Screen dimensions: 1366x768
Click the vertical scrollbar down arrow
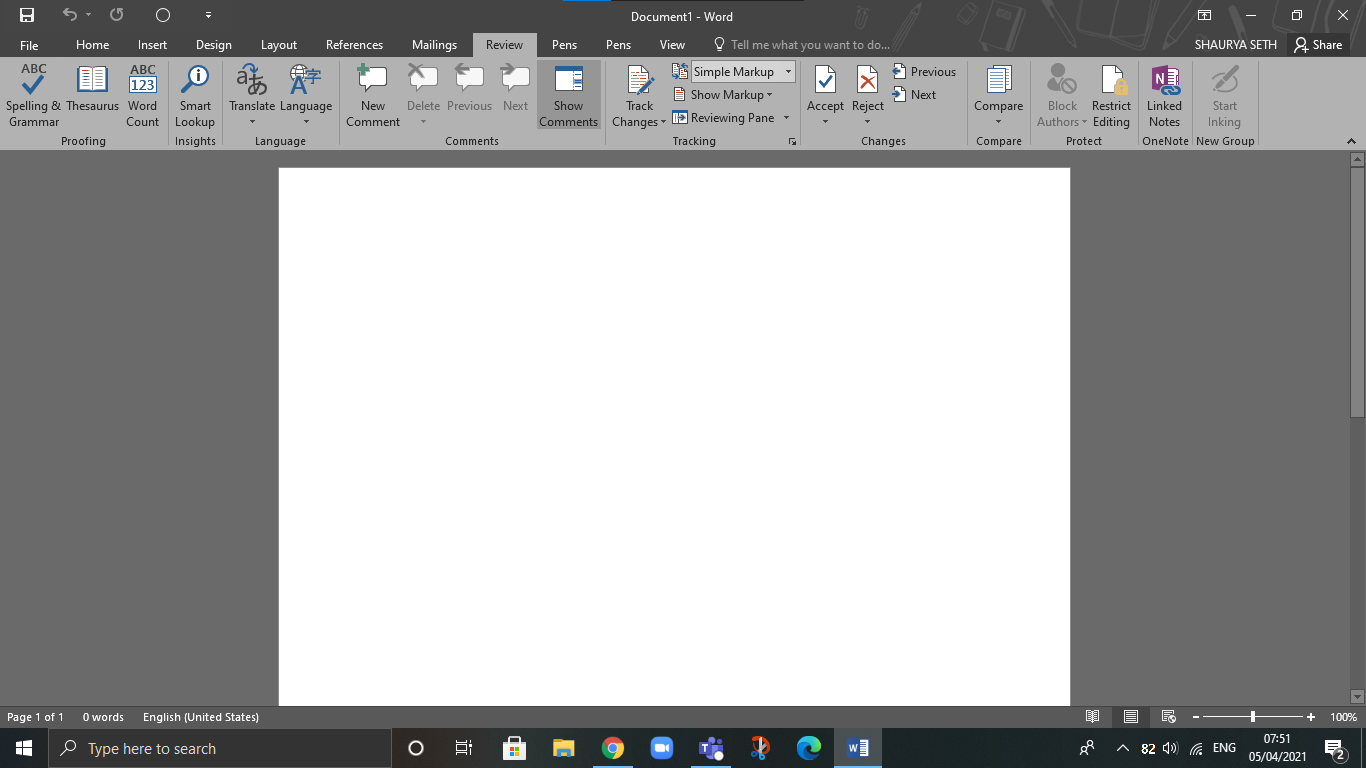point(1358,696)
